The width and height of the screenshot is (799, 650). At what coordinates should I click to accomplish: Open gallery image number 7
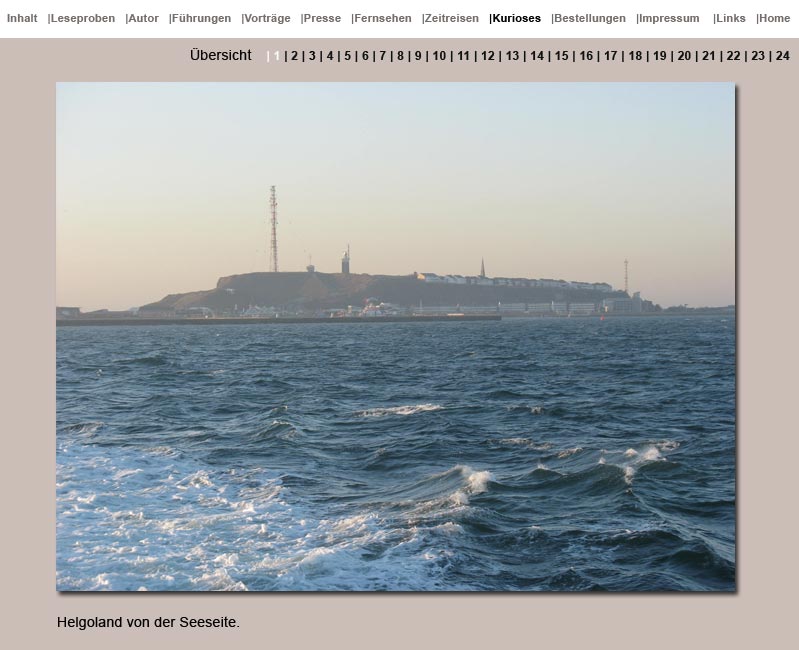tap(383, 56)
